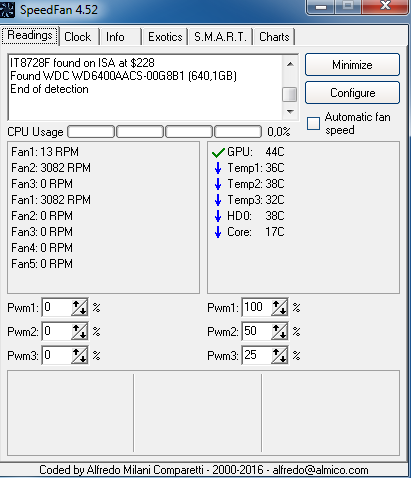The height and width of the screenshot is (478, 413).
Task: Click the 'End of detection' log line
Action: [49, 89]
